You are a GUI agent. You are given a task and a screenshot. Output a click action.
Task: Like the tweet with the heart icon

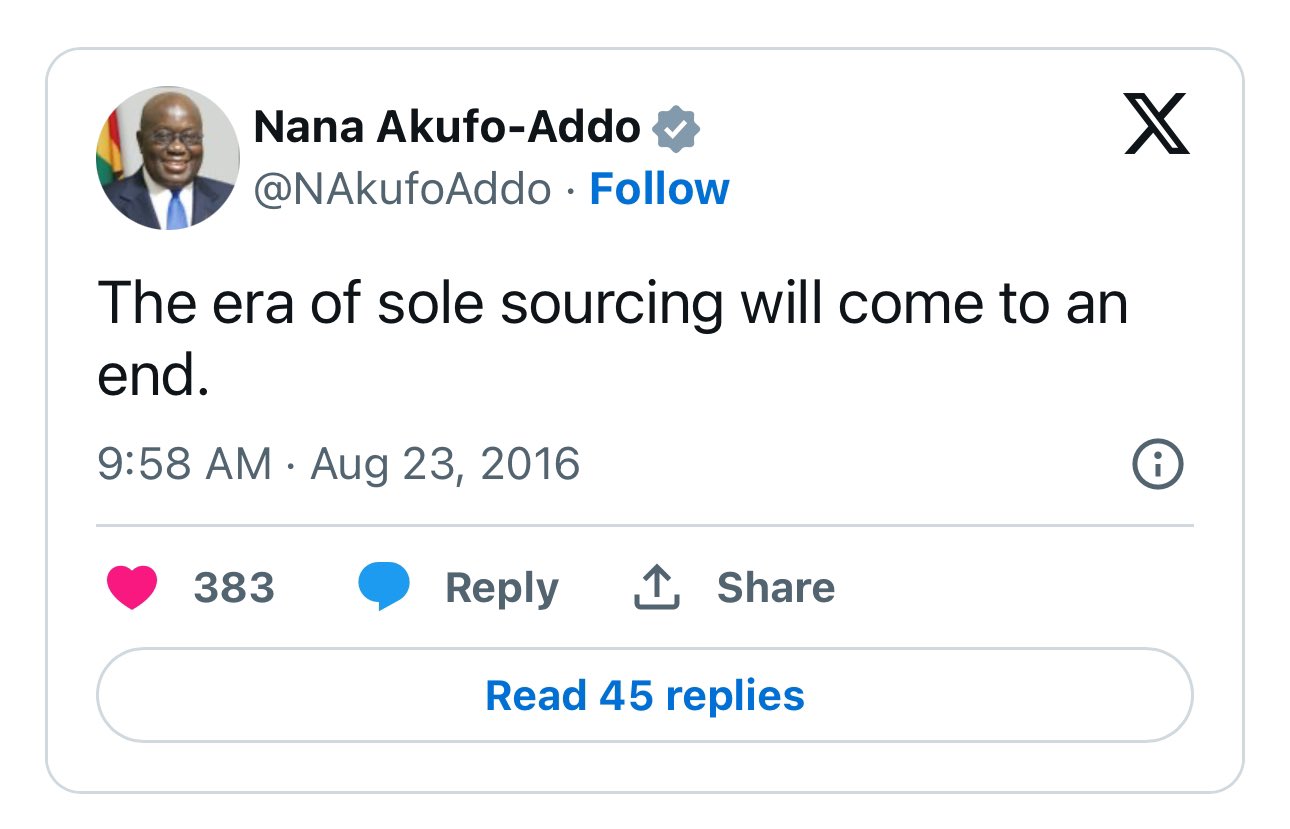131,587
